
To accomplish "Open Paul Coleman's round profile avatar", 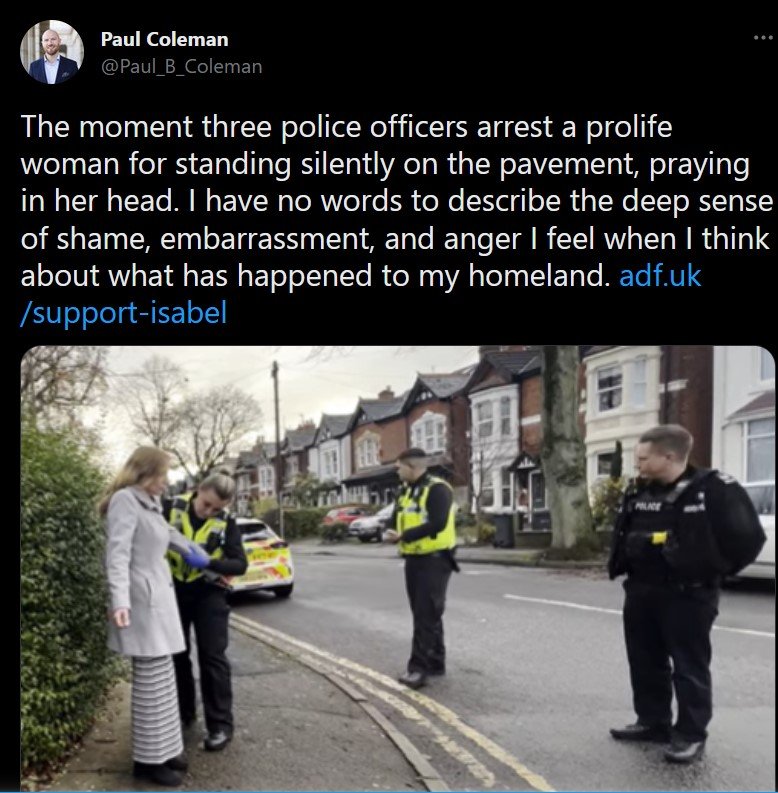I will pyautogui.click(x=52, y=52).
